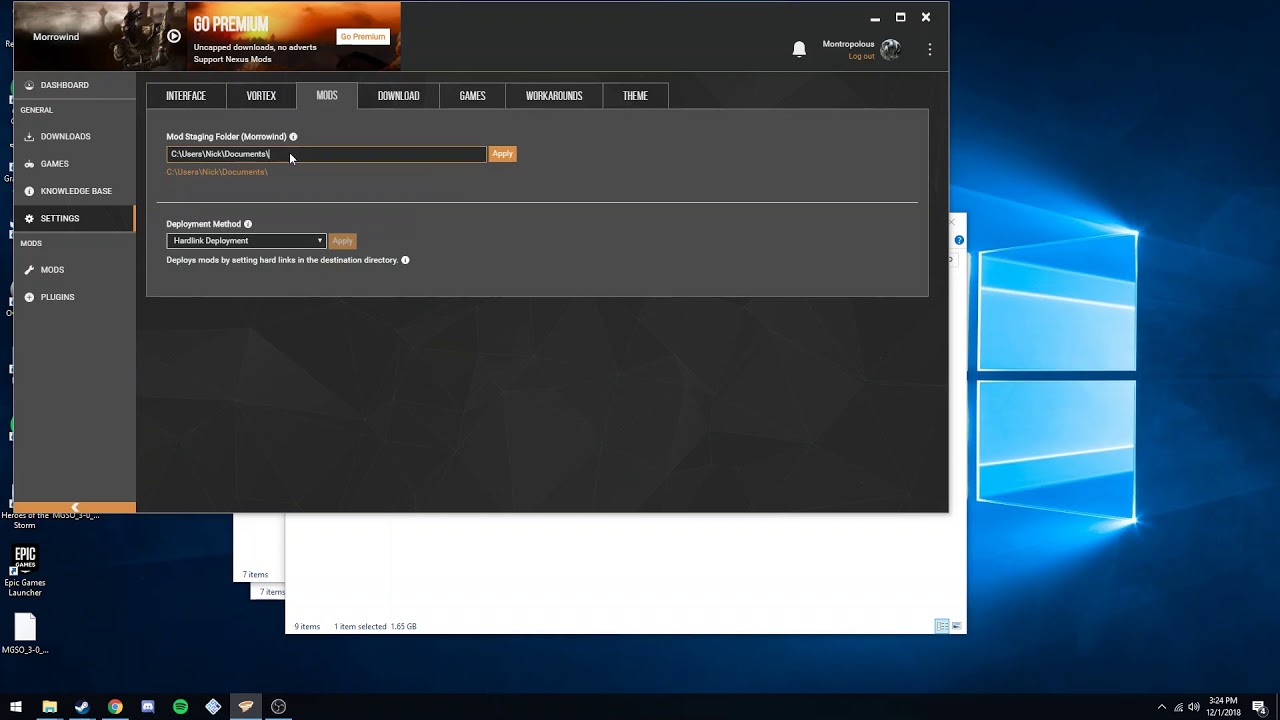1280x720 pixels.
Task: Click the Log out link
Action: coord(861,56)
